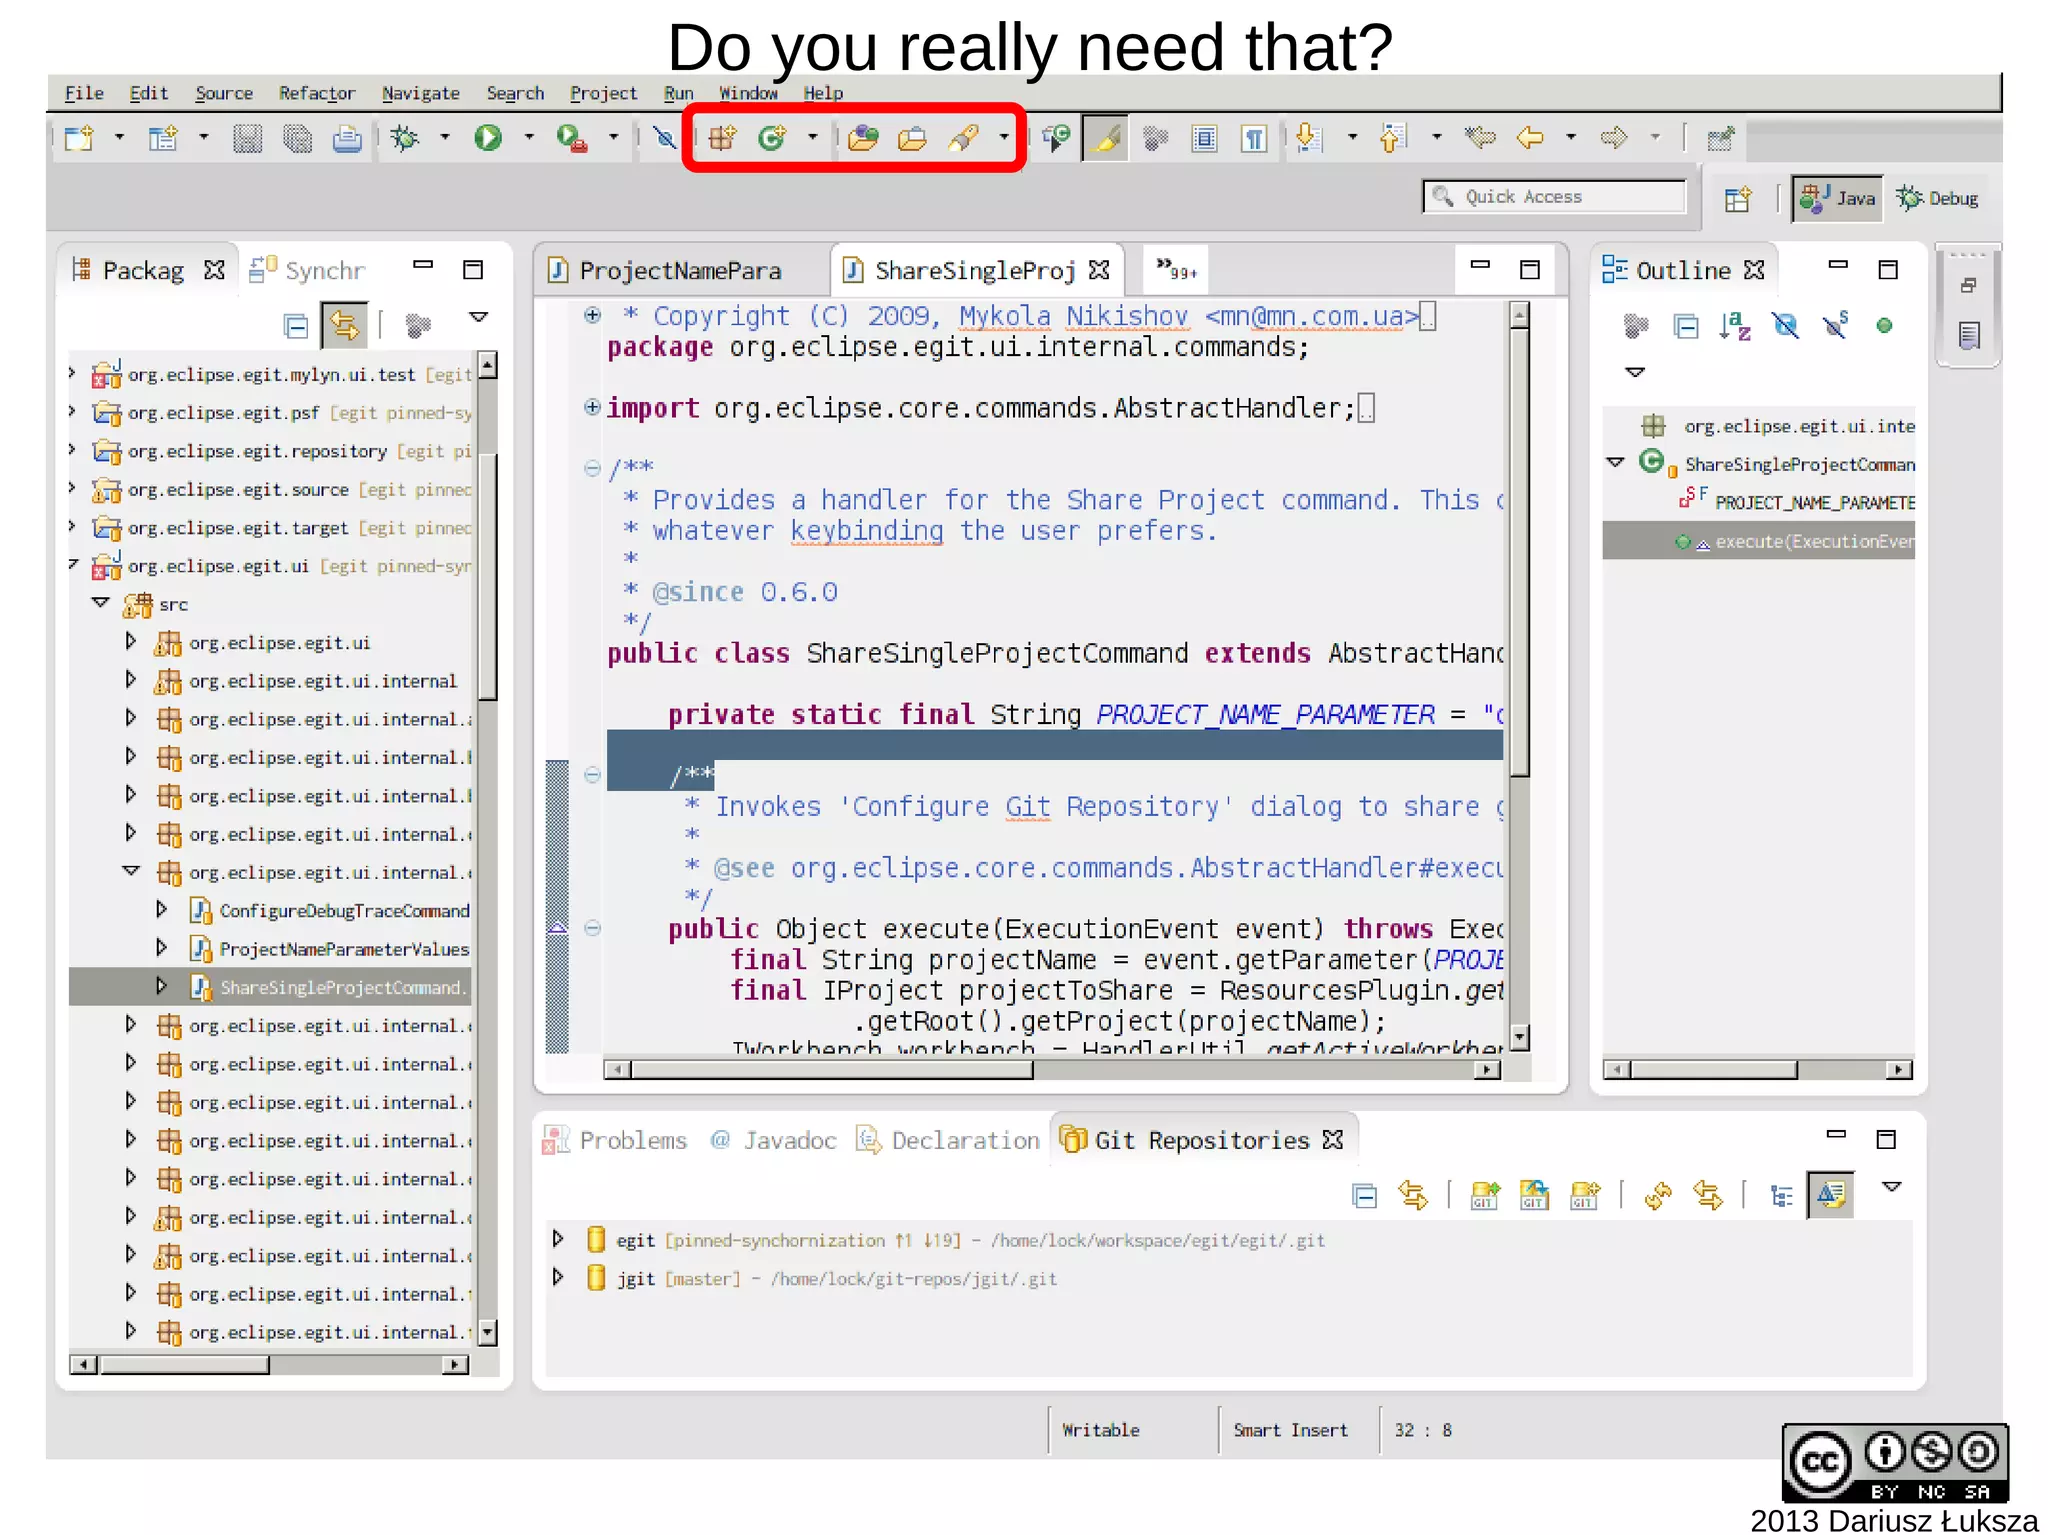Click Collapse All in Package Explorer

[295, 326]
